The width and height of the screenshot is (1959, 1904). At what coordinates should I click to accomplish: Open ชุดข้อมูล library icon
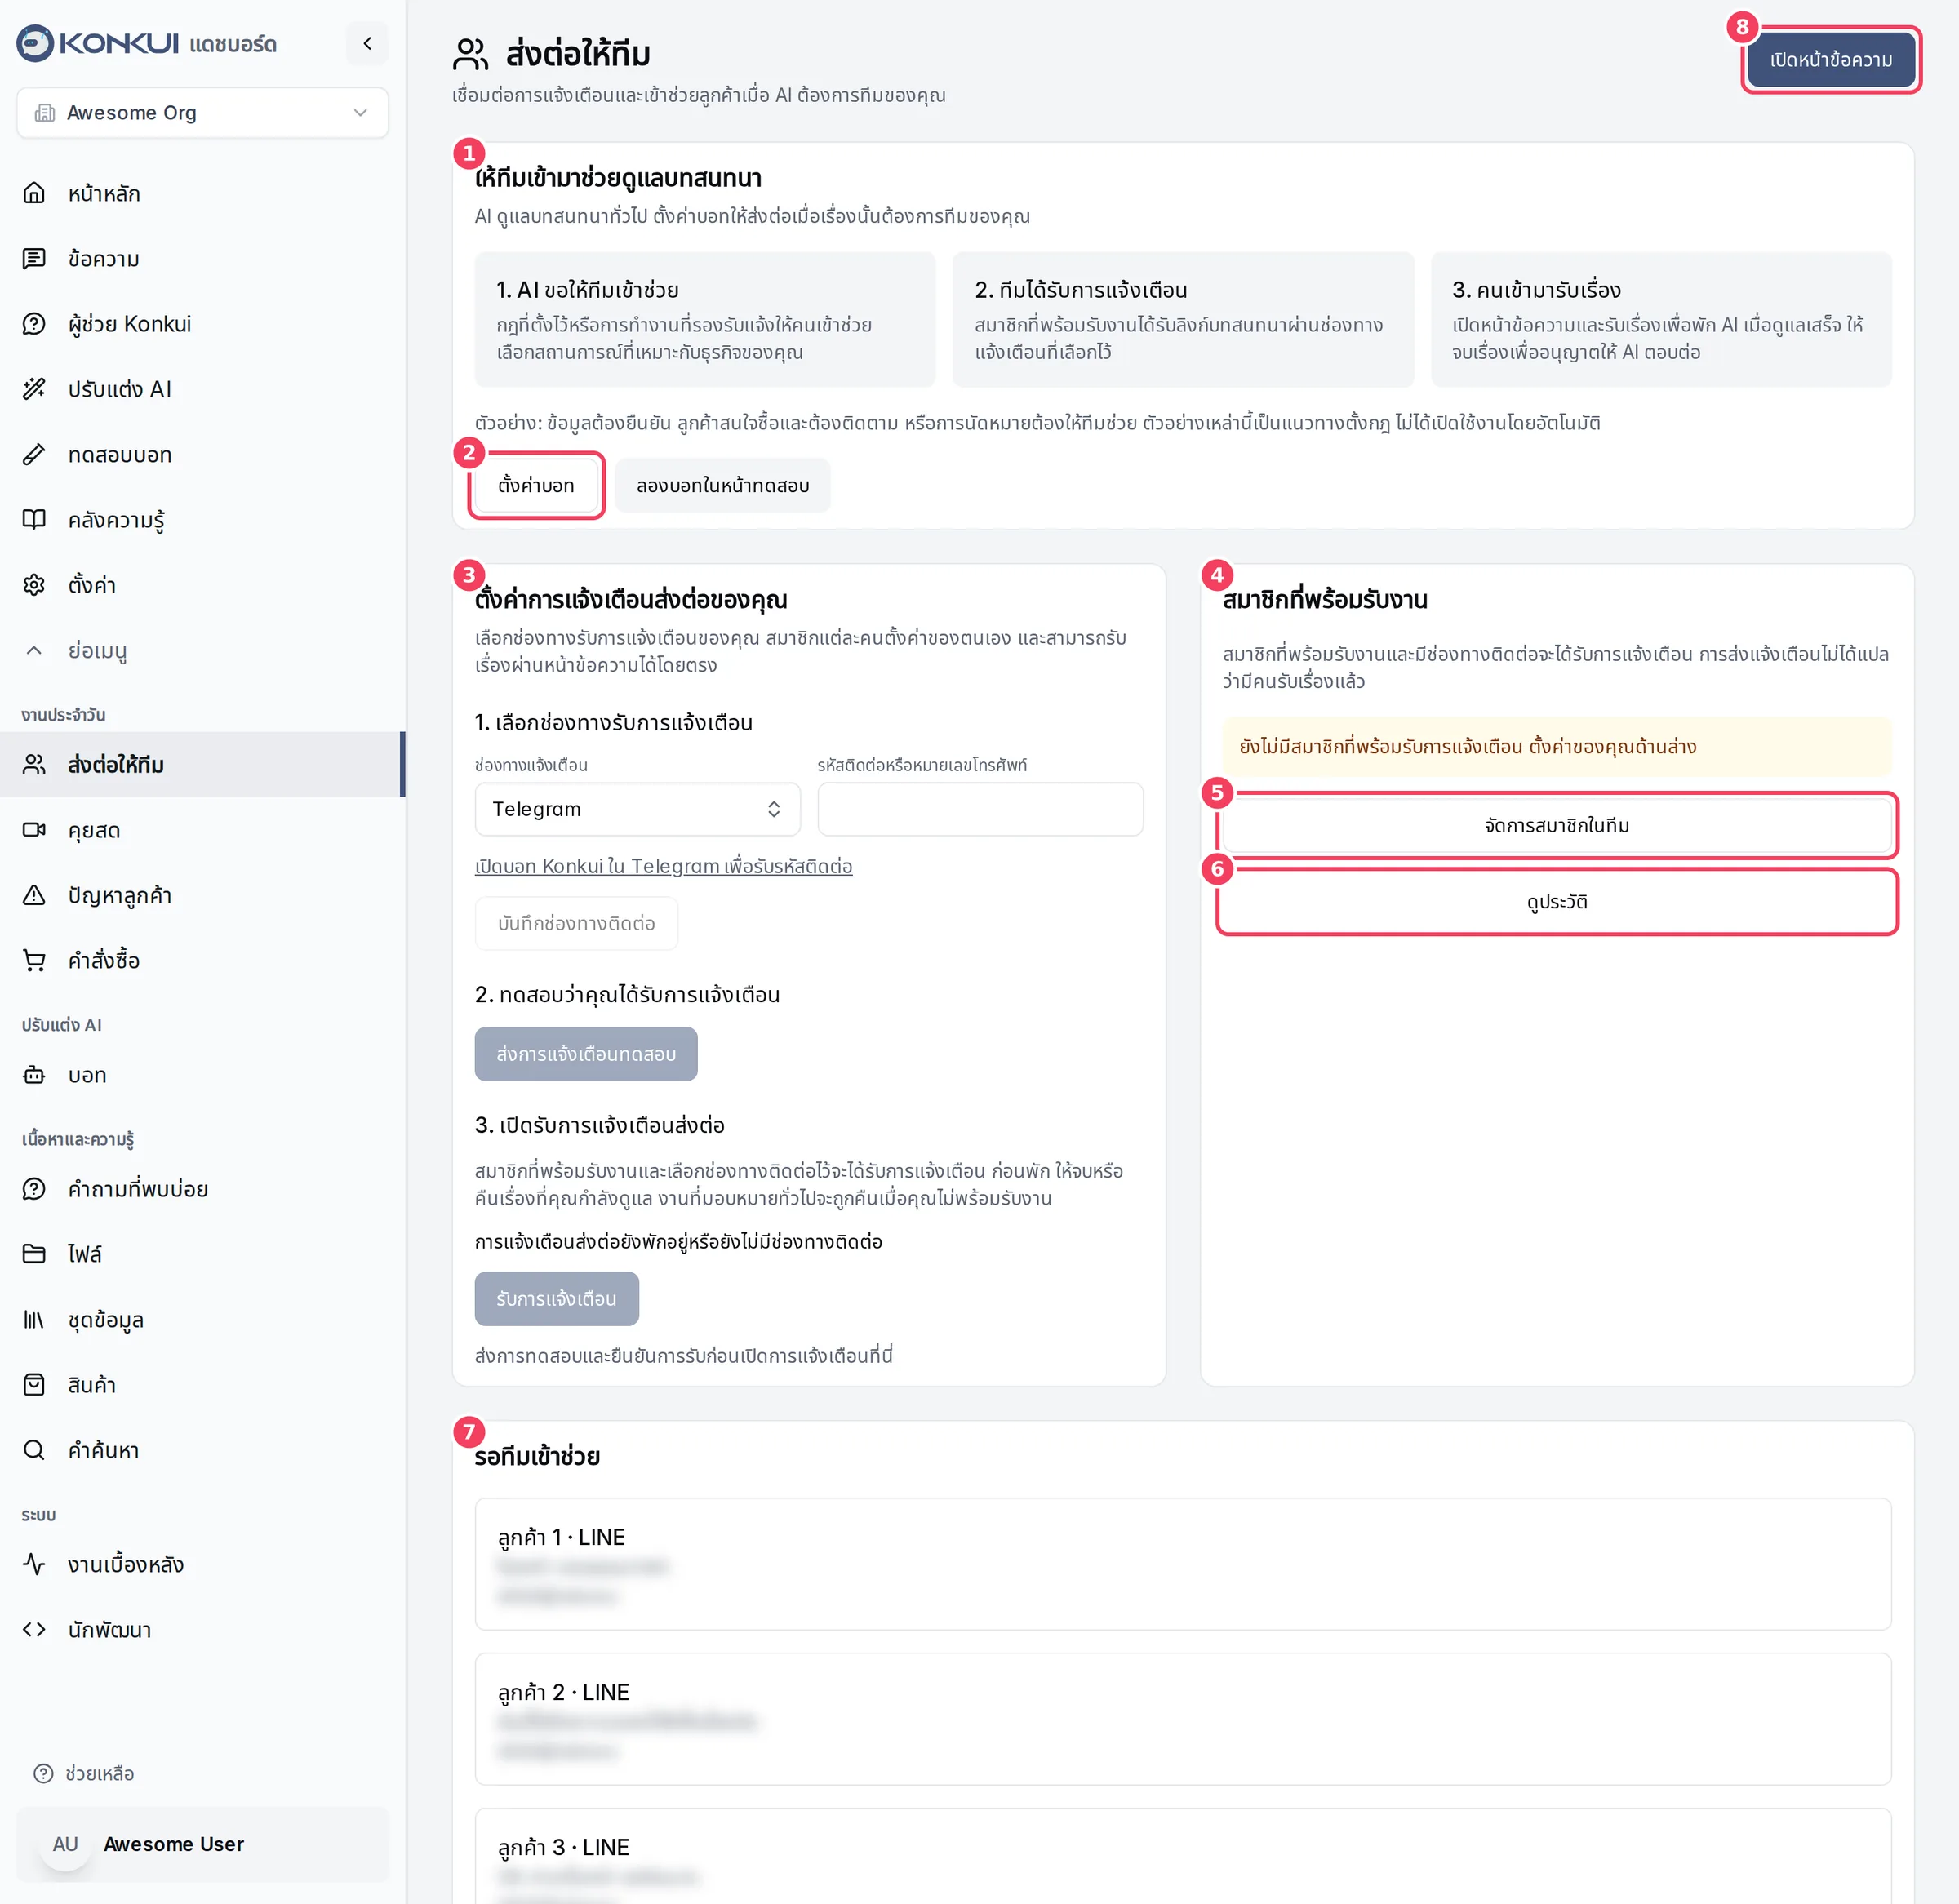(34, 1320)
